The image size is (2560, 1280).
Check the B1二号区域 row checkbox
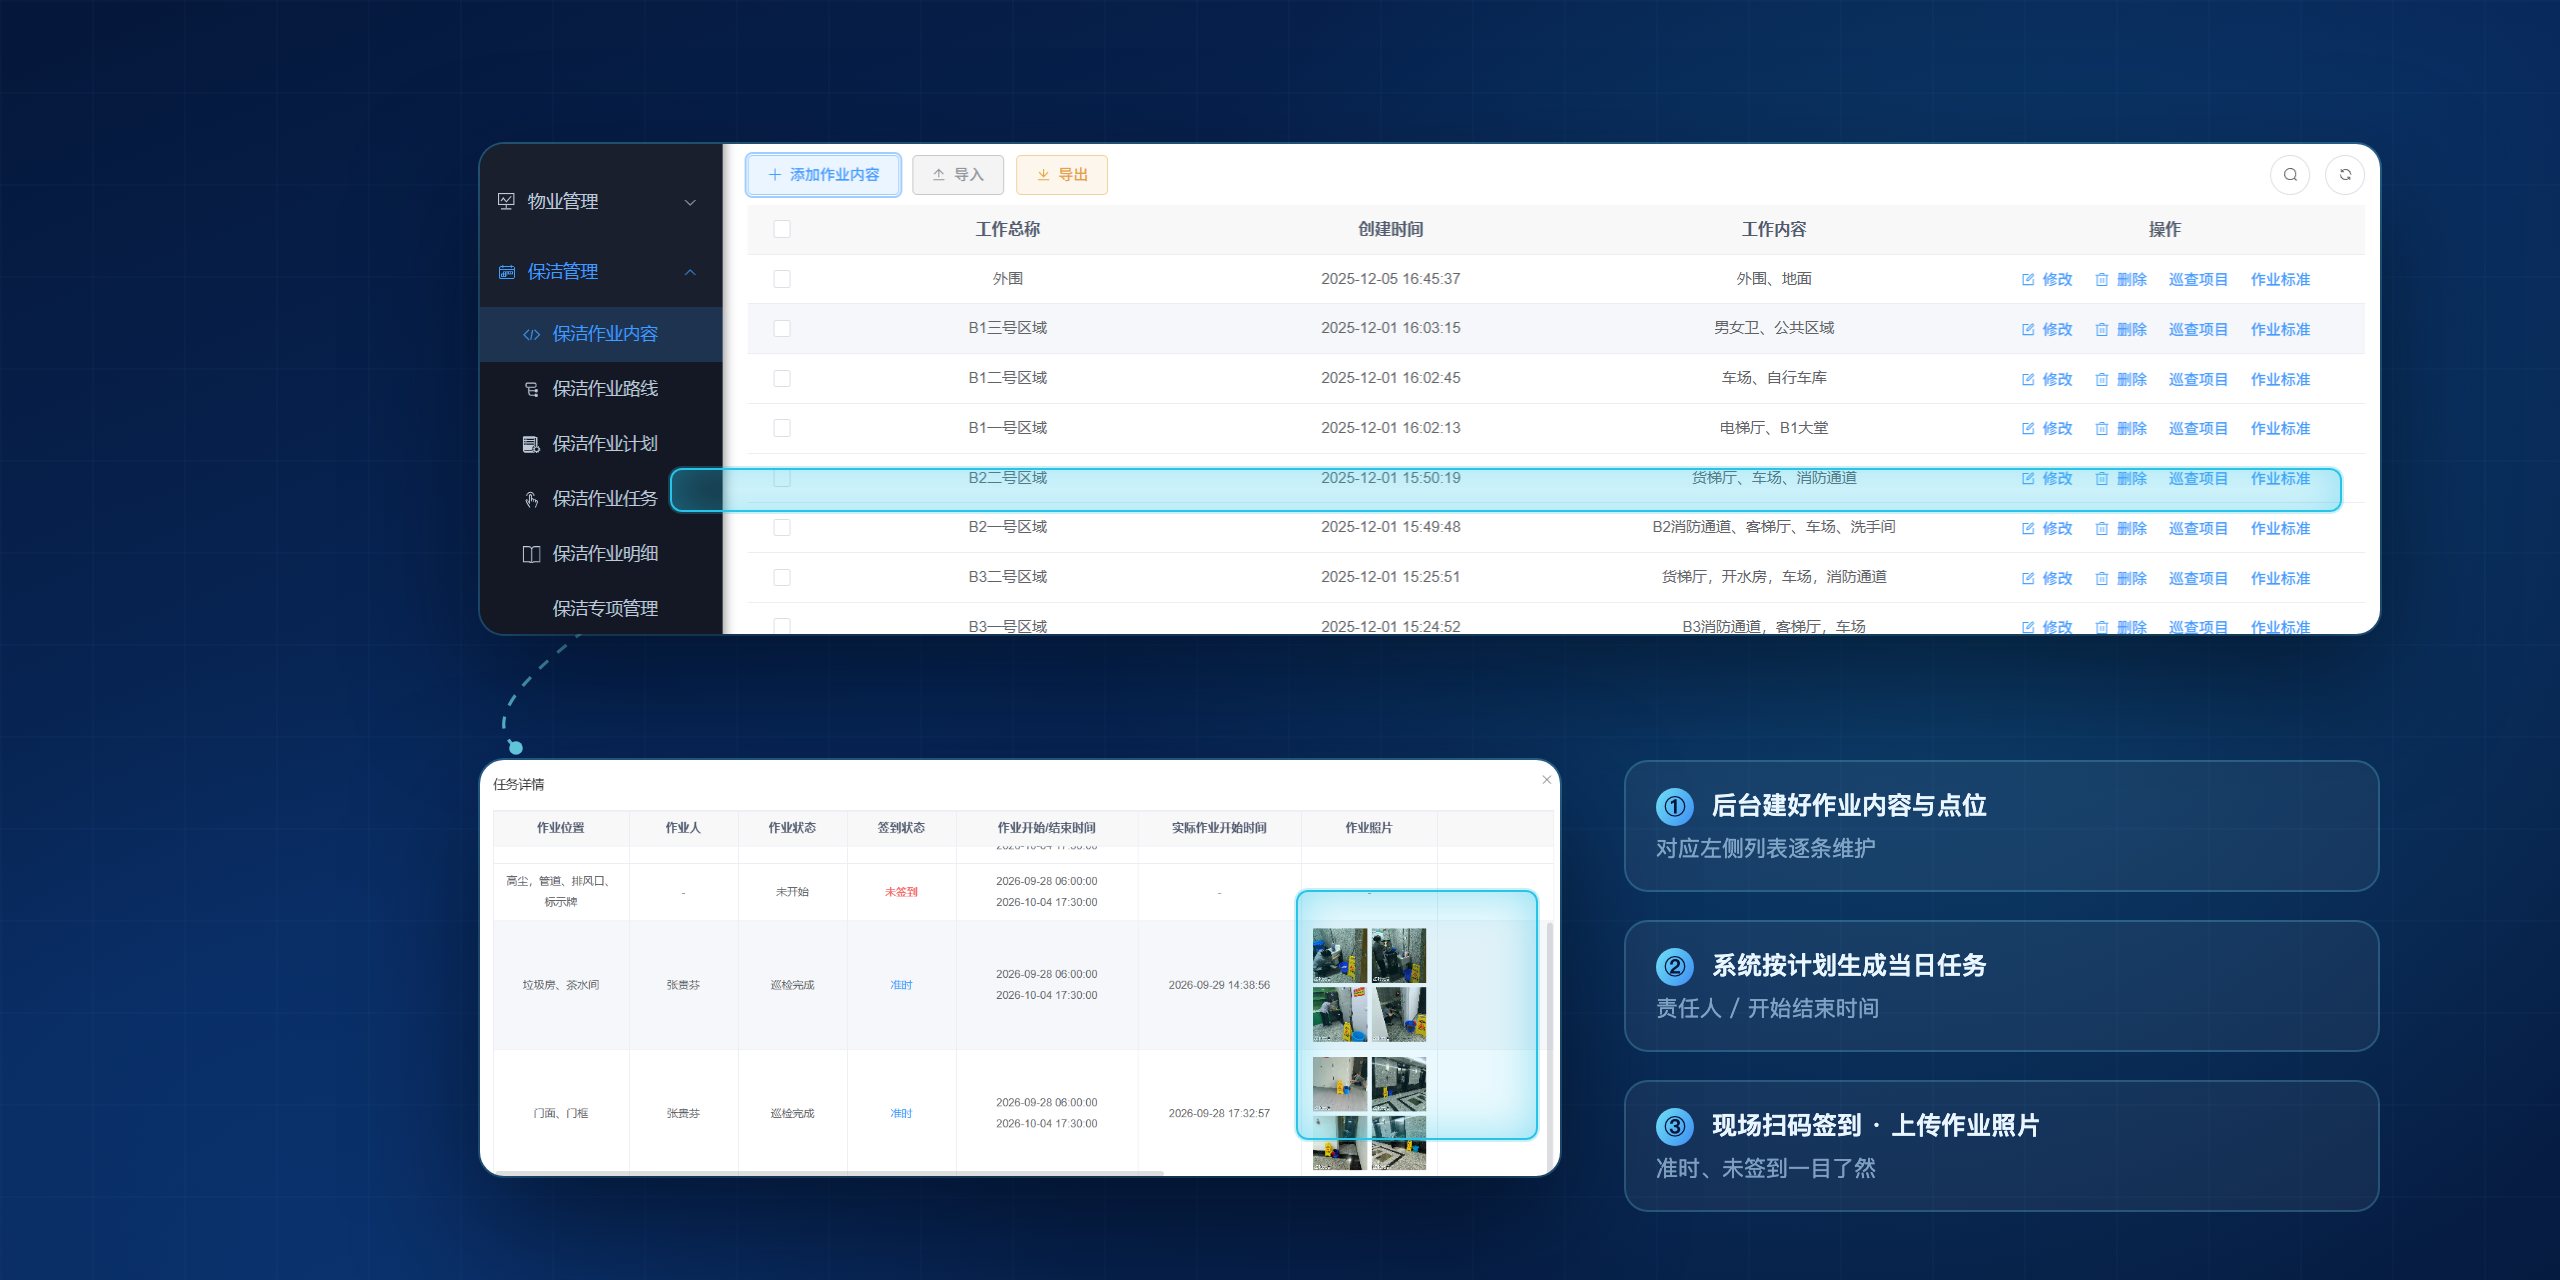[x=782, y=378]
